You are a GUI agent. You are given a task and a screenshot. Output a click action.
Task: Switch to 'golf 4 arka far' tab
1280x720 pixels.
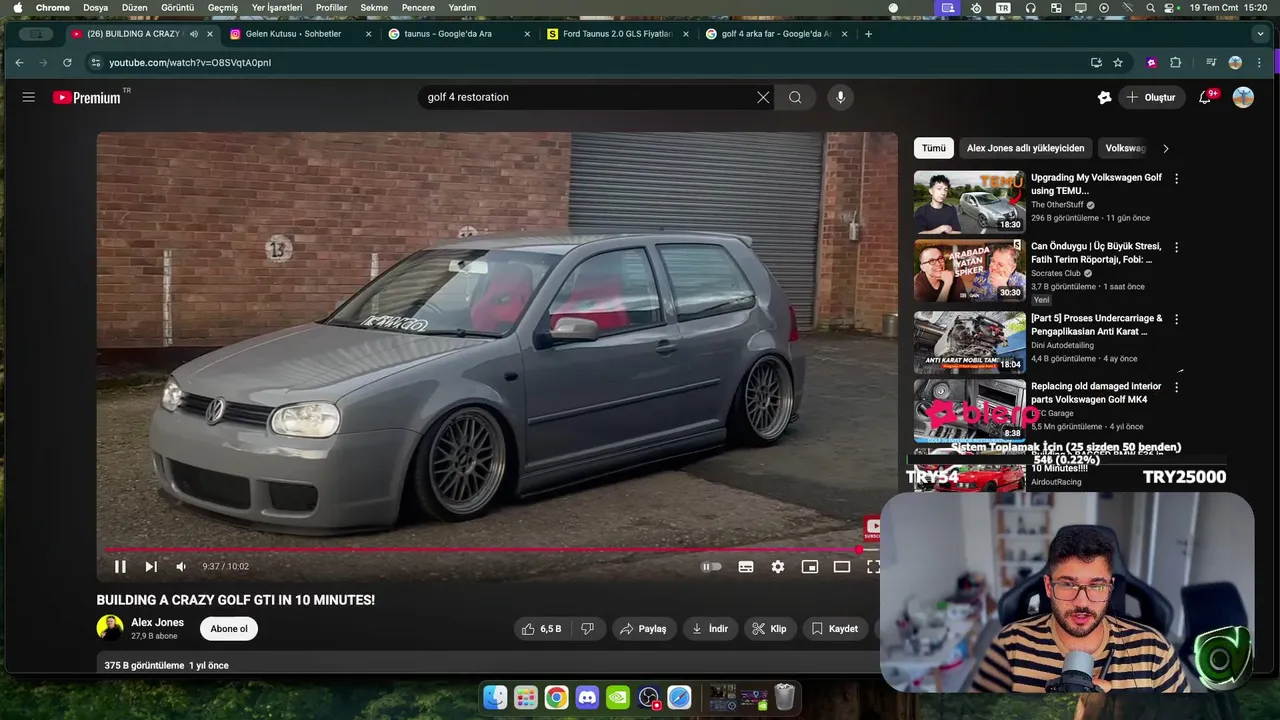pyautogui.click(x=776, y=34)
